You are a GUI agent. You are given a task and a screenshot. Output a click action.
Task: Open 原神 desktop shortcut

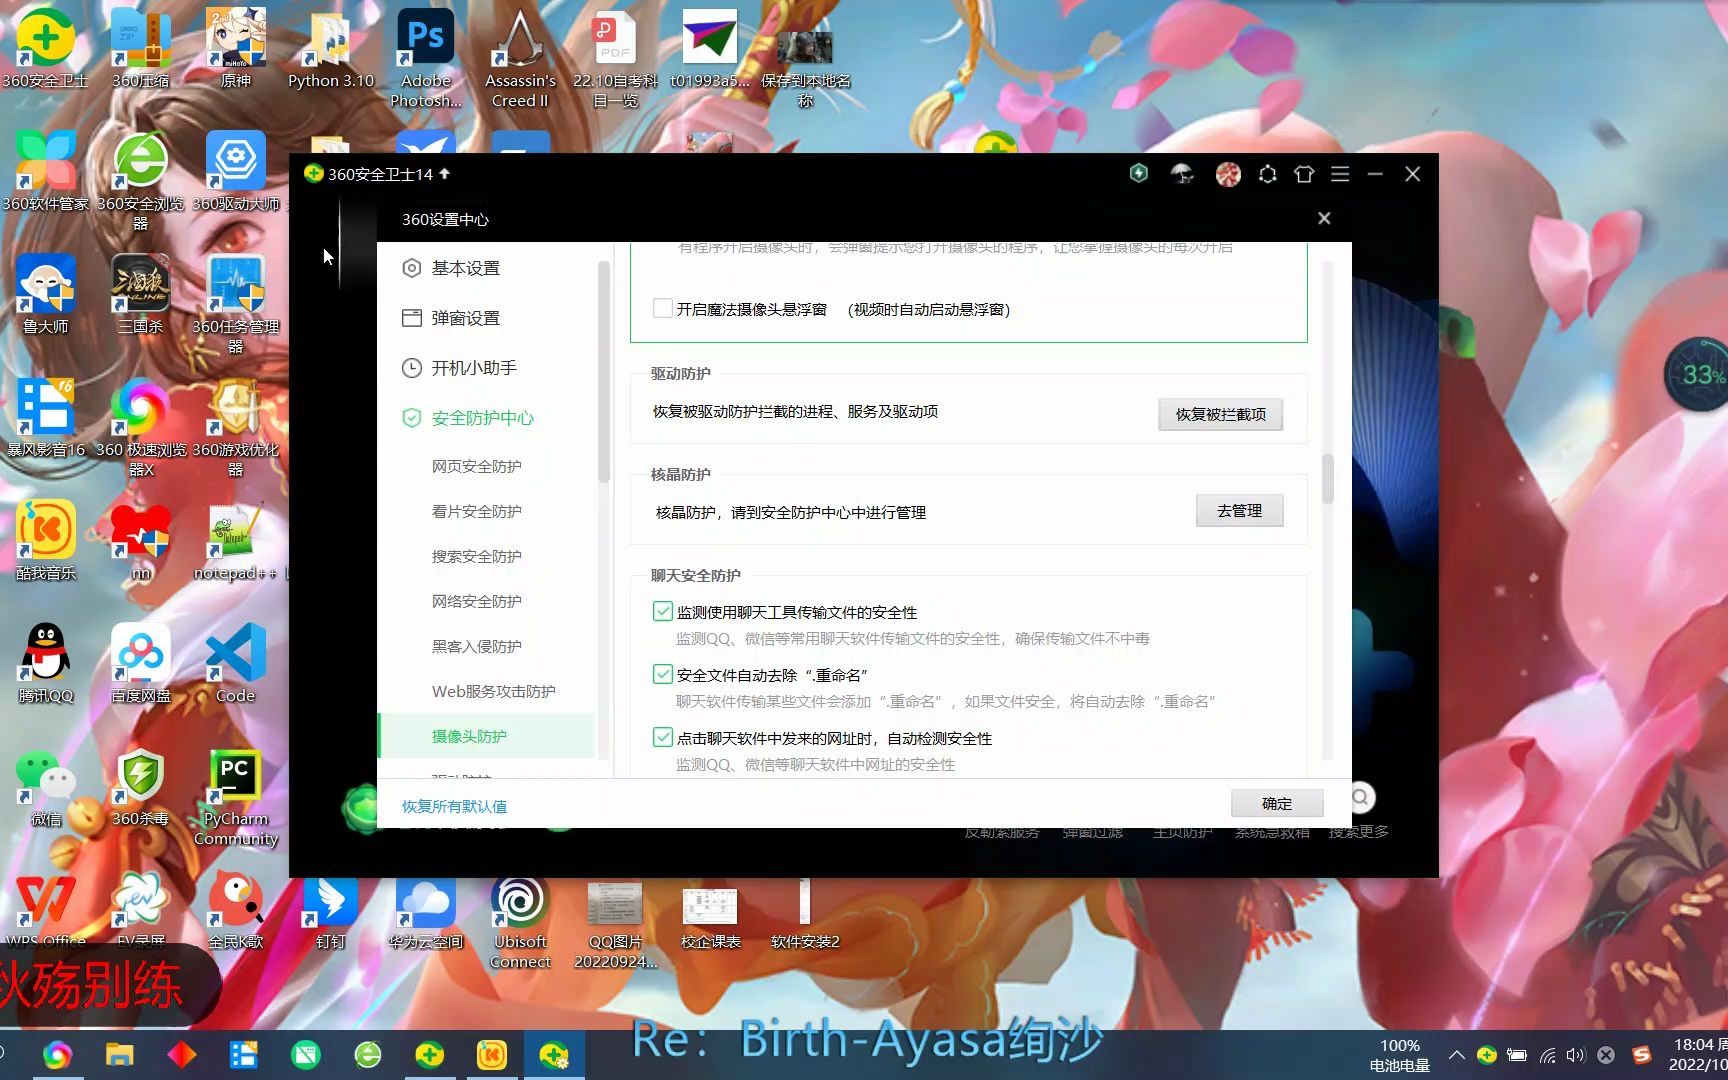click(x=236, y=48)
